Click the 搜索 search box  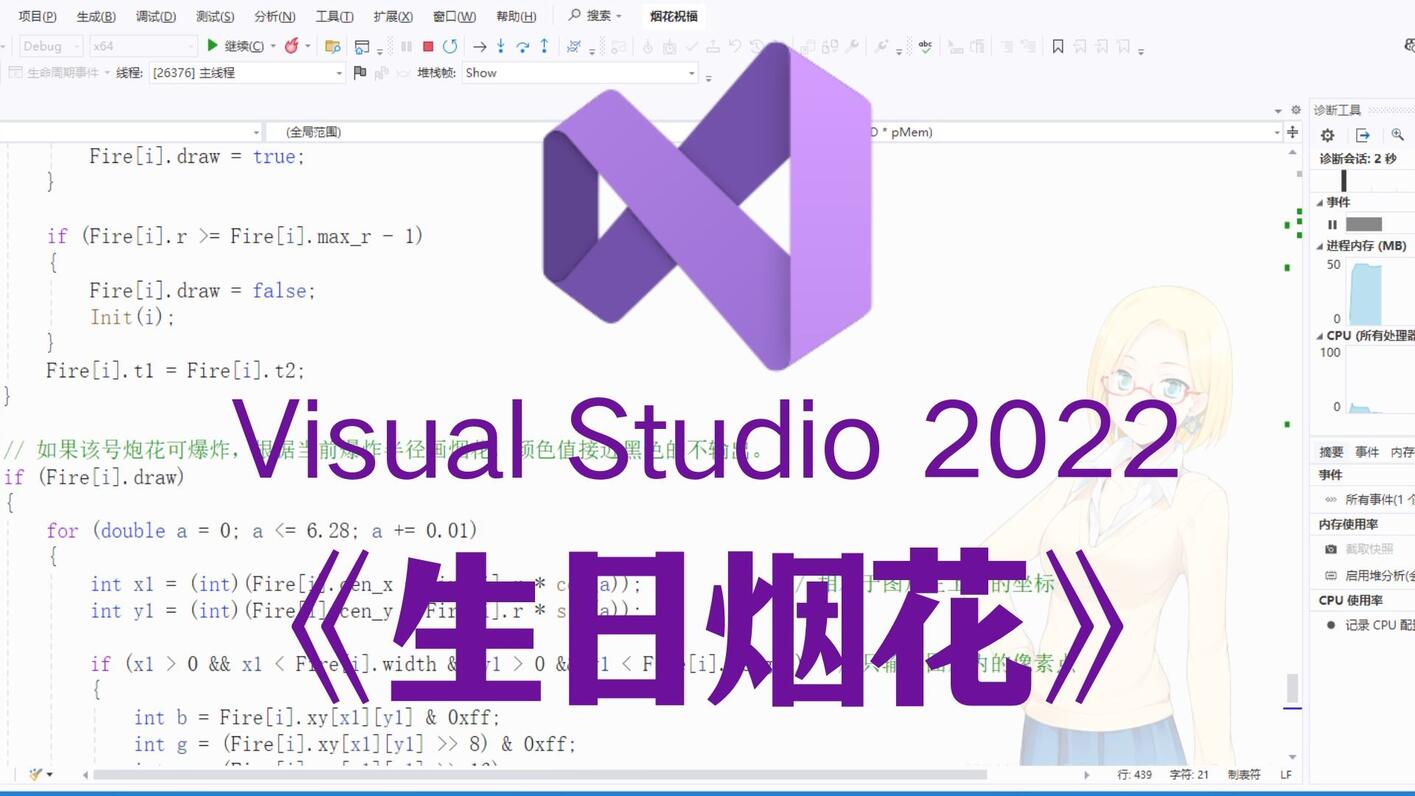[x=594, y=16]
